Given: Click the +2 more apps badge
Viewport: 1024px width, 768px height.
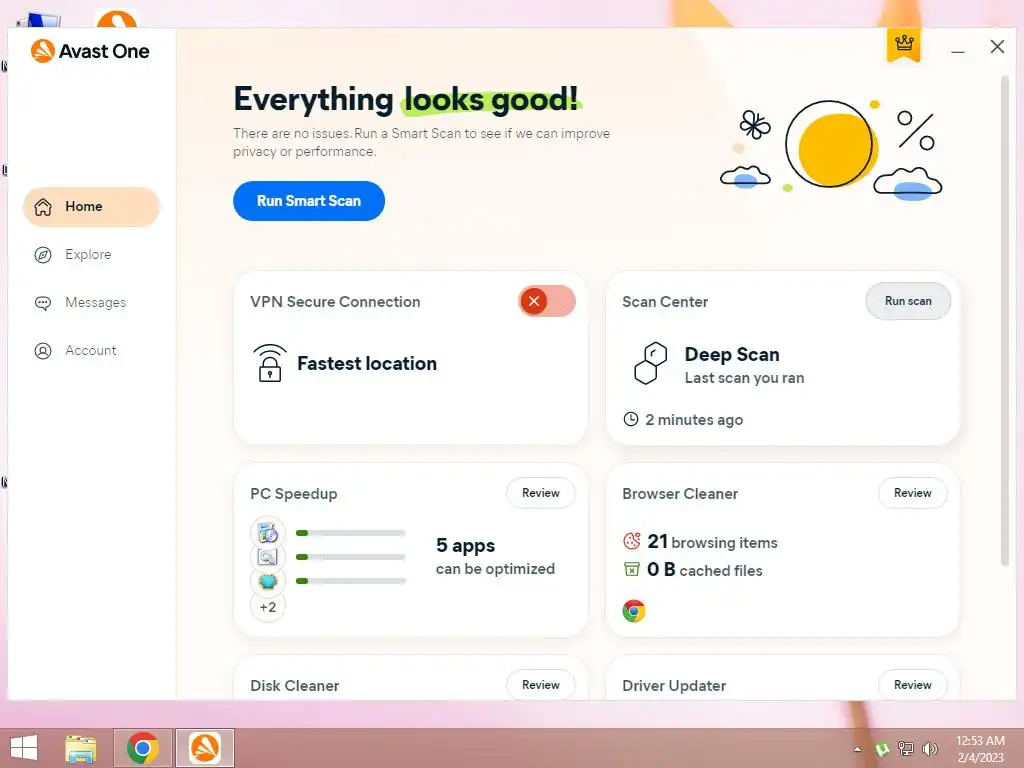Looking at the screenshot, I should click(268, 607).
